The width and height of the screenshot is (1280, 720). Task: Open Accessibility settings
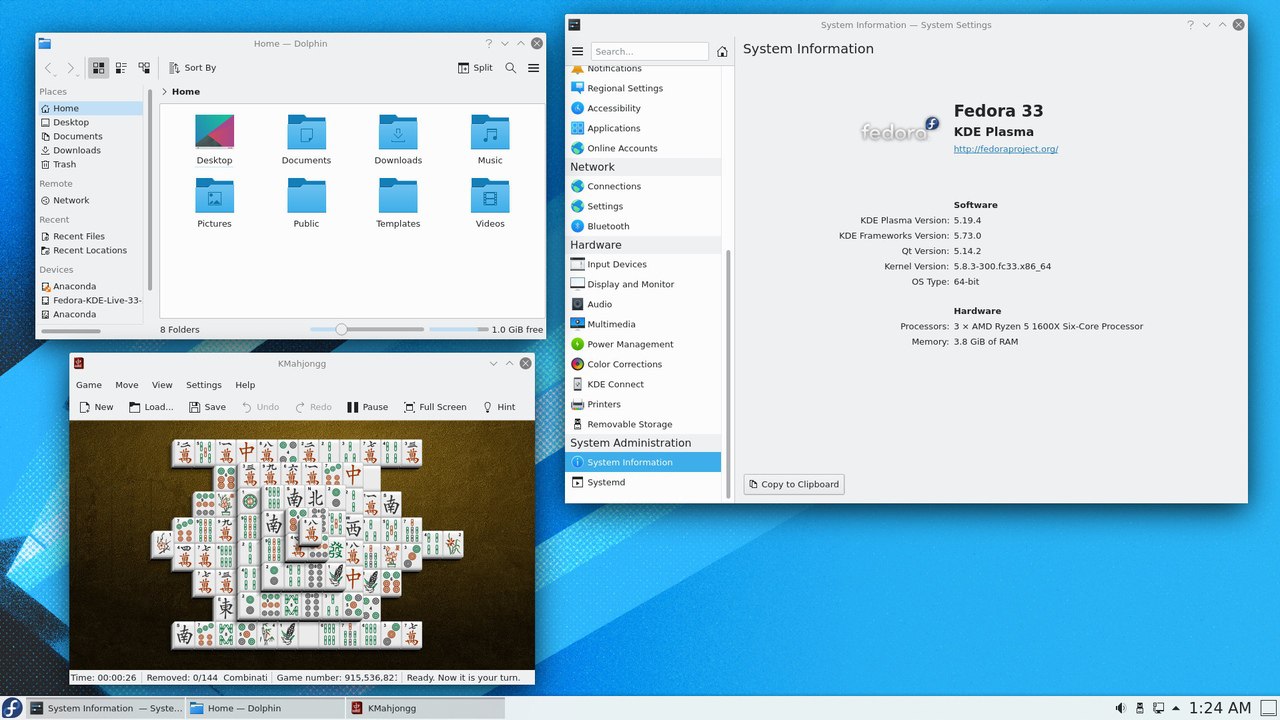pyautogui.click(x=643, y=108)
